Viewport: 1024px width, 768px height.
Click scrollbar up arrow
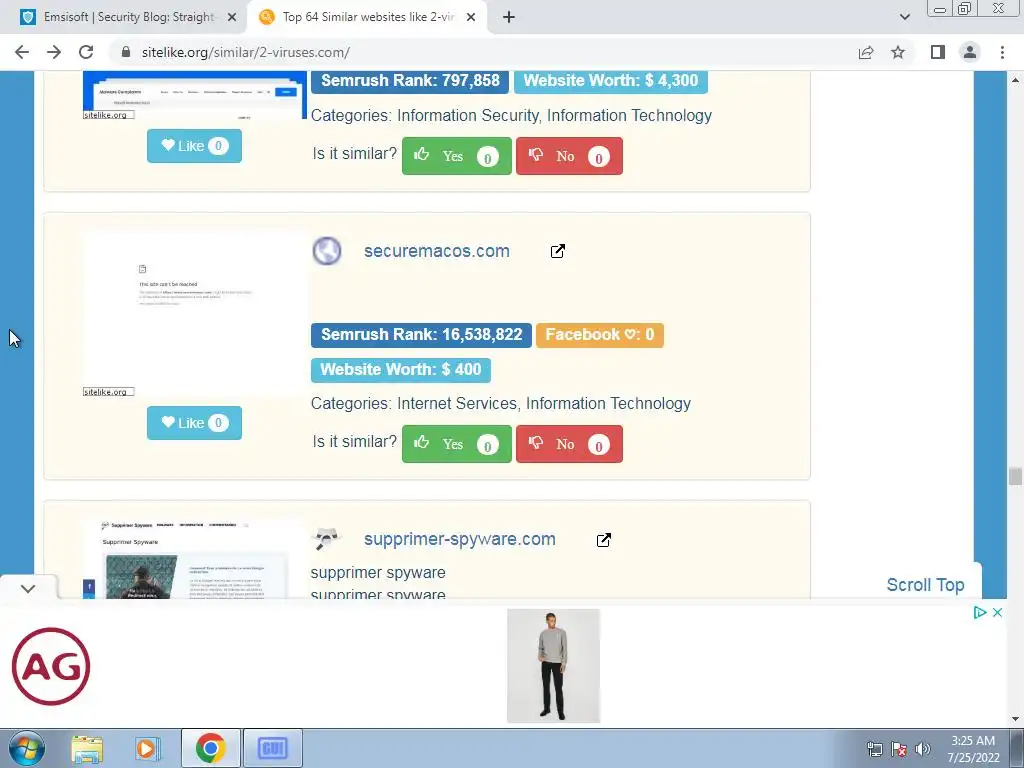click(x=1015, y=80)
